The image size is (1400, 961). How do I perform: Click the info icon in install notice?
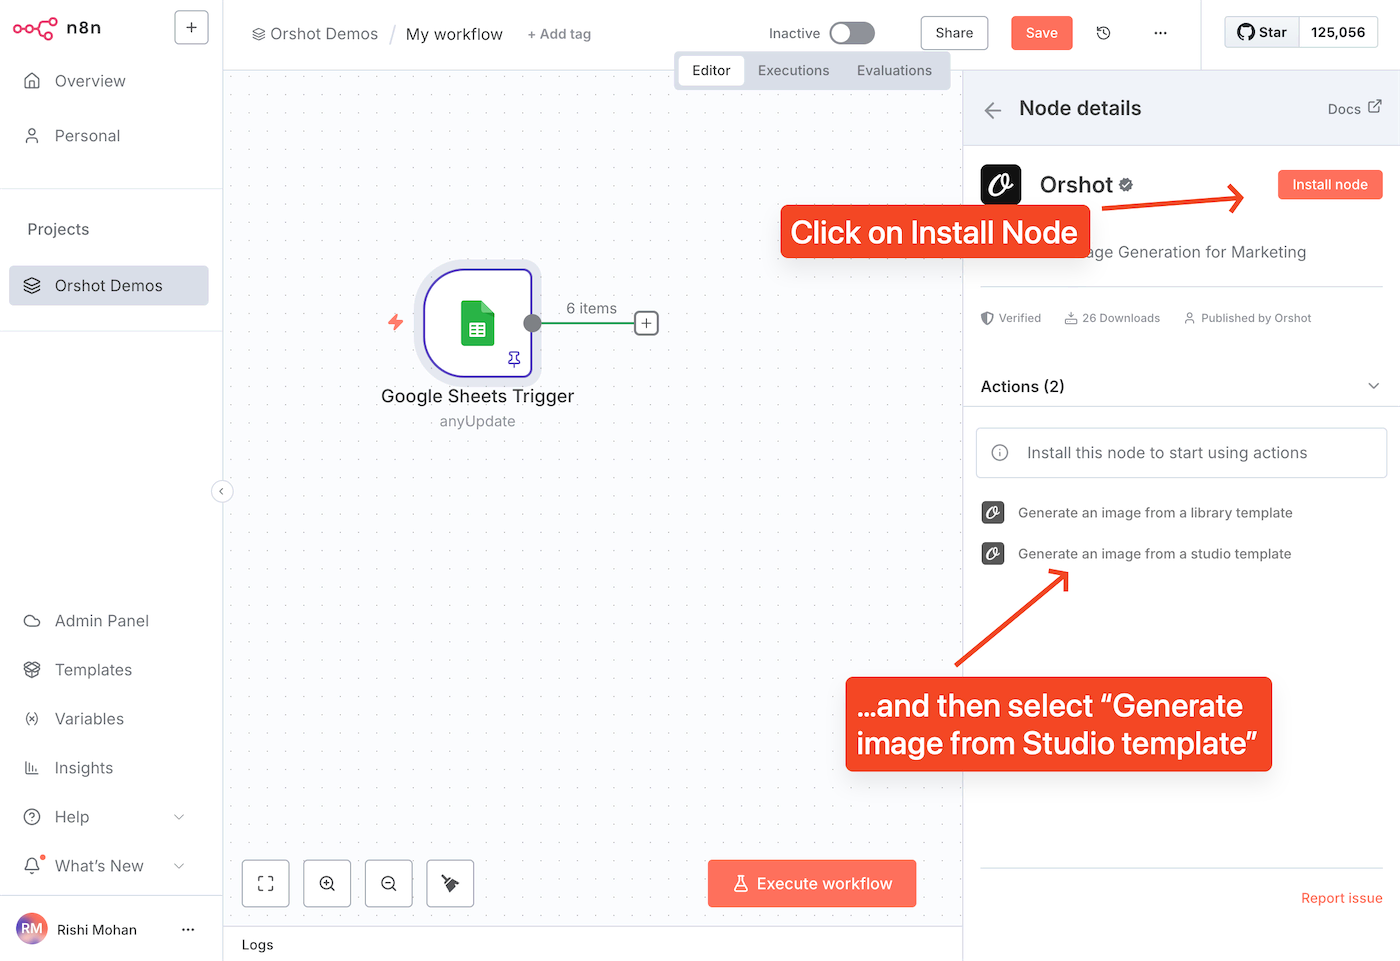999,453
